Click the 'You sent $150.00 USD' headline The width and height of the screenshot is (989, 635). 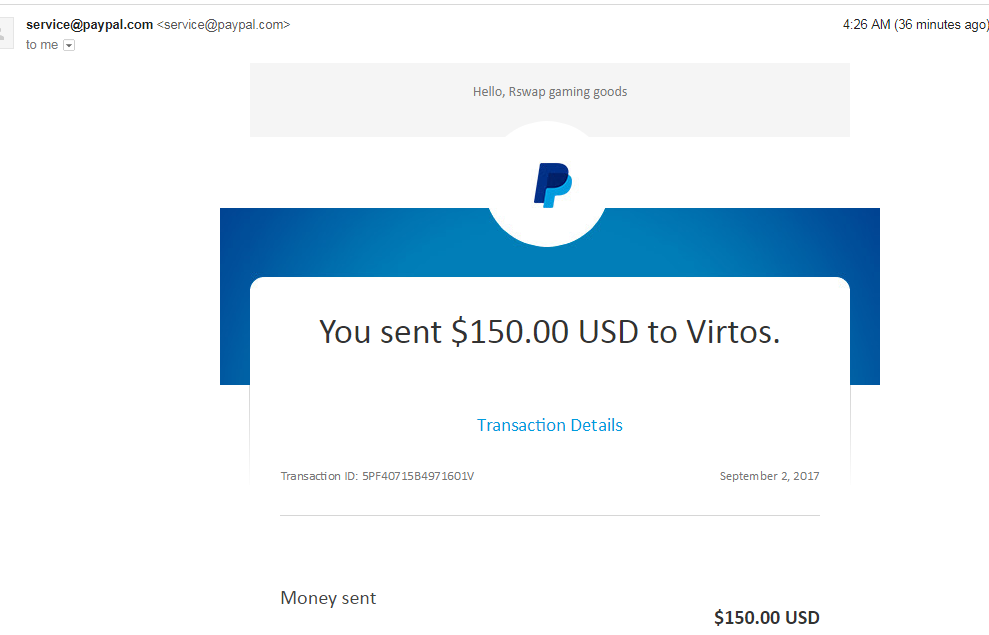479,332
